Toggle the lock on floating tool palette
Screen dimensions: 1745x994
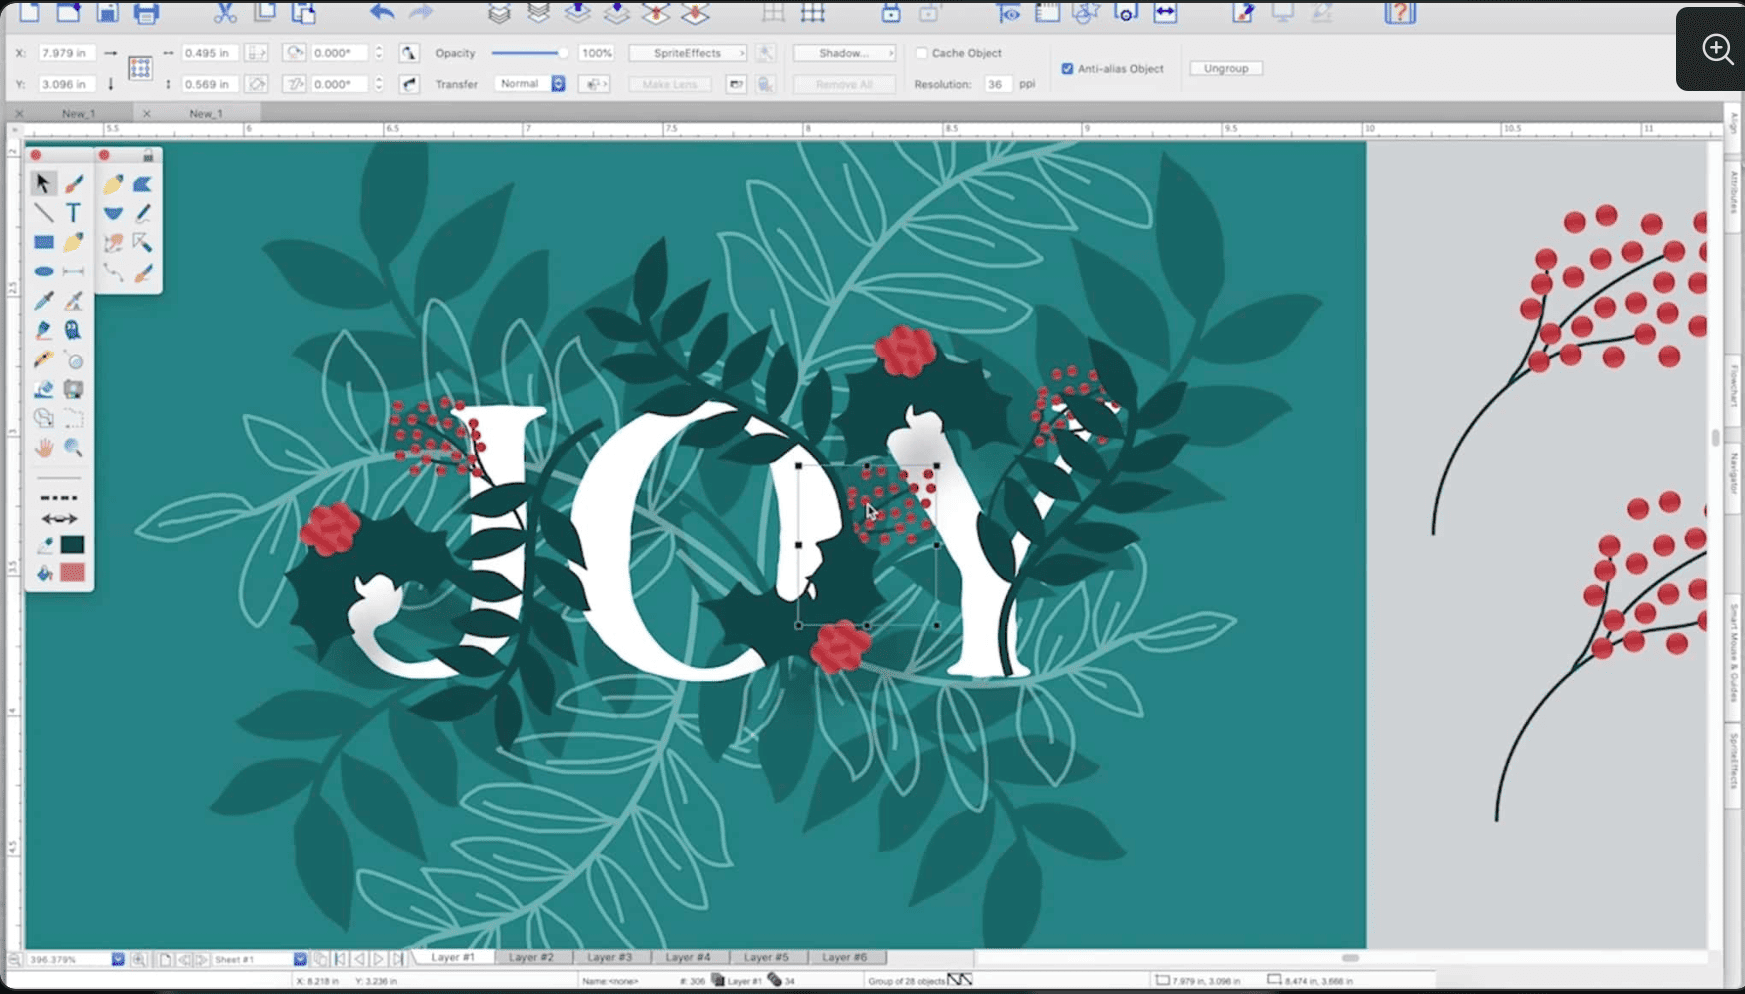pos(148,155)
